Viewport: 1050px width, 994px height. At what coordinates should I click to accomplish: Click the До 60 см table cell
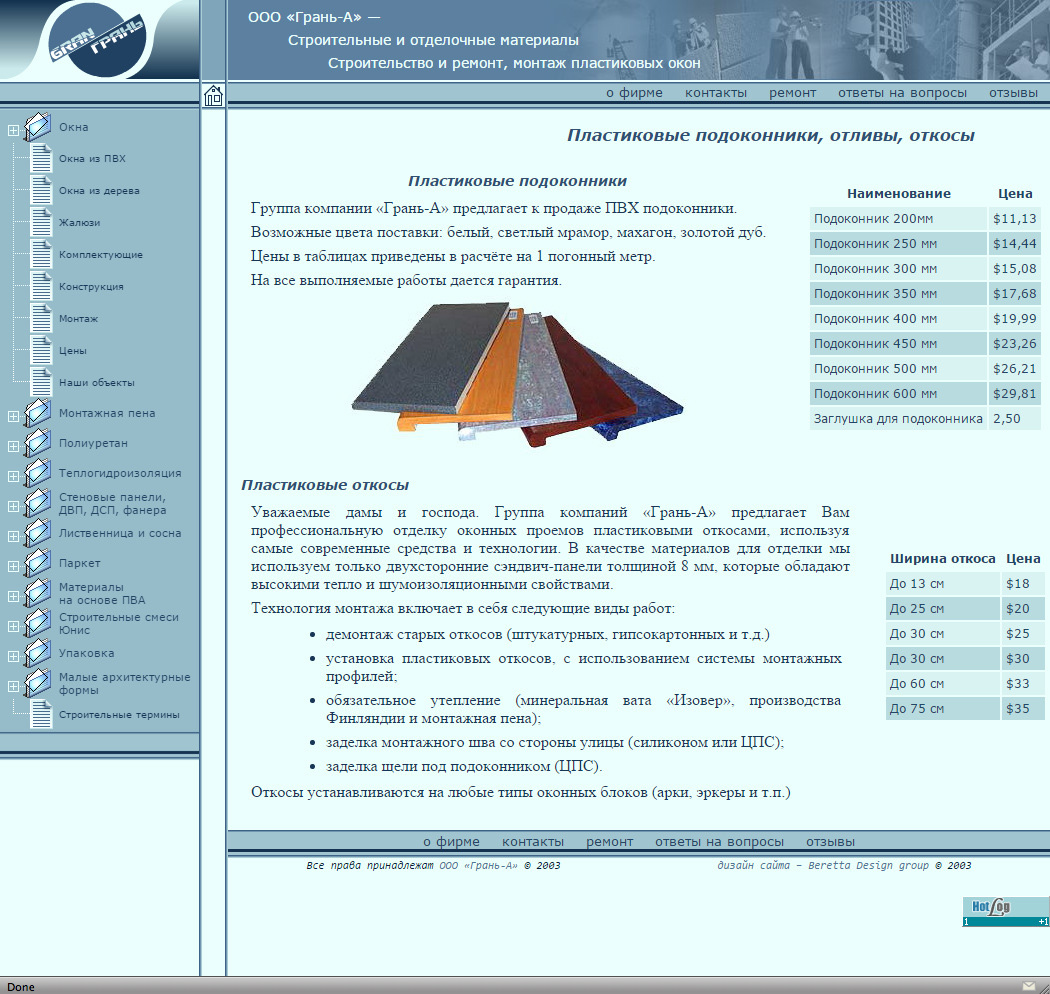click(x=943, y=684)
